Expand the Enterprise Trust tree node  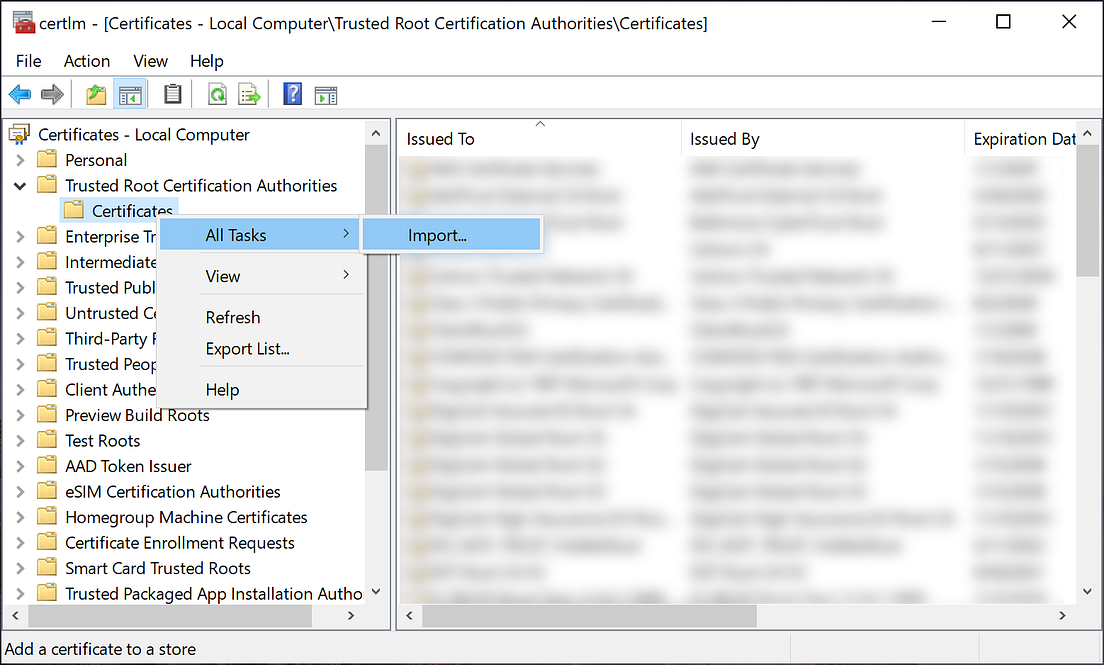point(22,236)
